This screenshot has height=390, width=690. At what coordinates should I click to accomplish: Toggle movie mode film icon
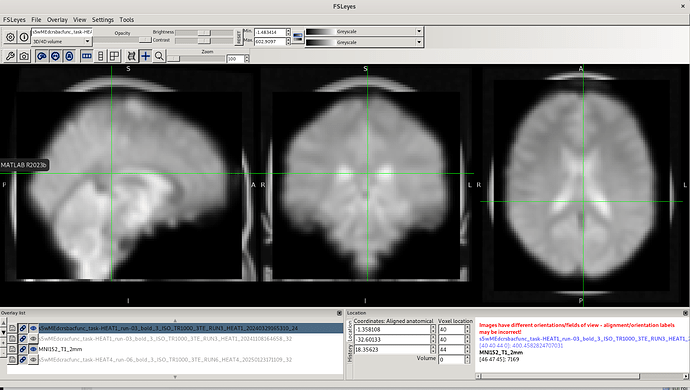point(131,56)
